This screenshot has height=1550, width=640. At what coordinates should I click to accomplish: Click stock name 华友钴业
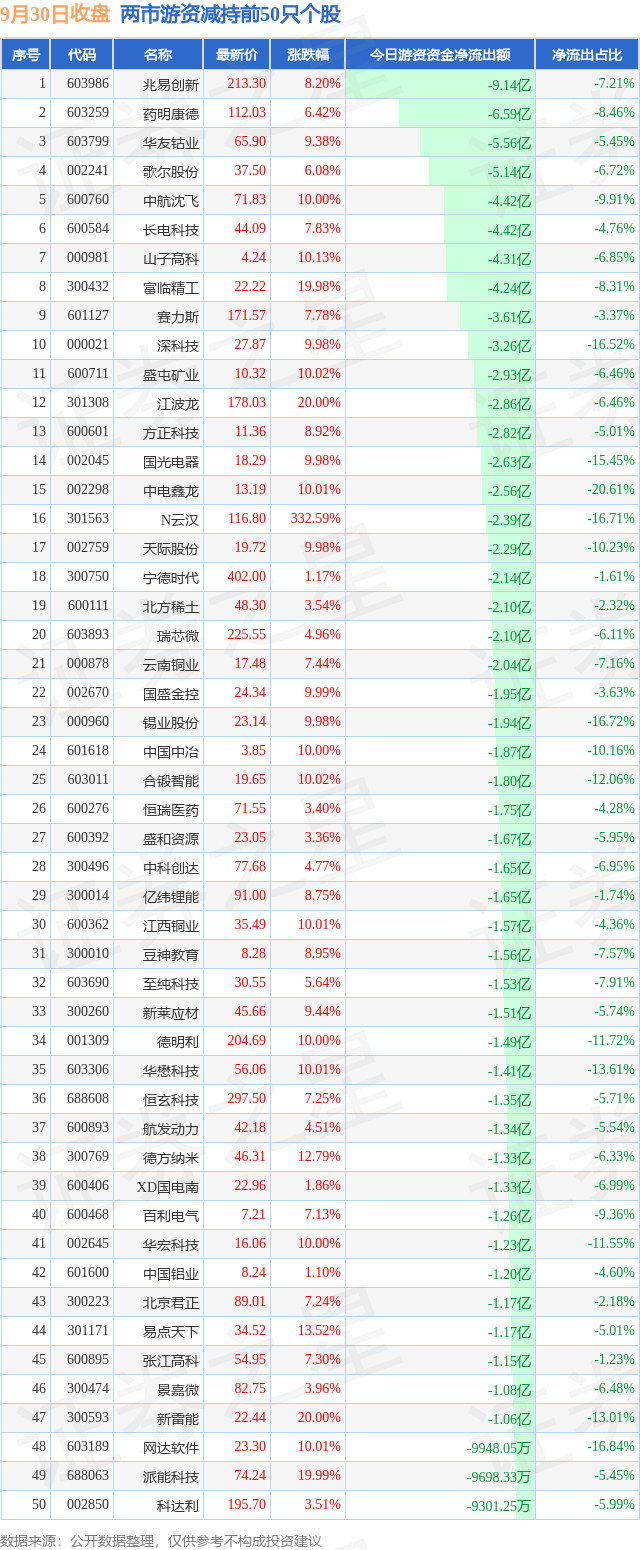tap(171, 143)
